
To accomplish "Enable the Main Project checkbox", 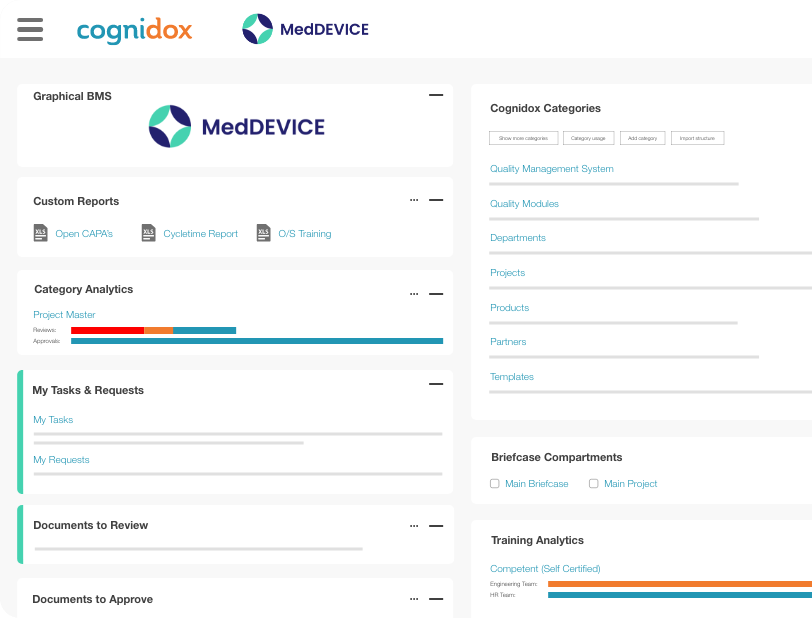I will coord(592,483).
